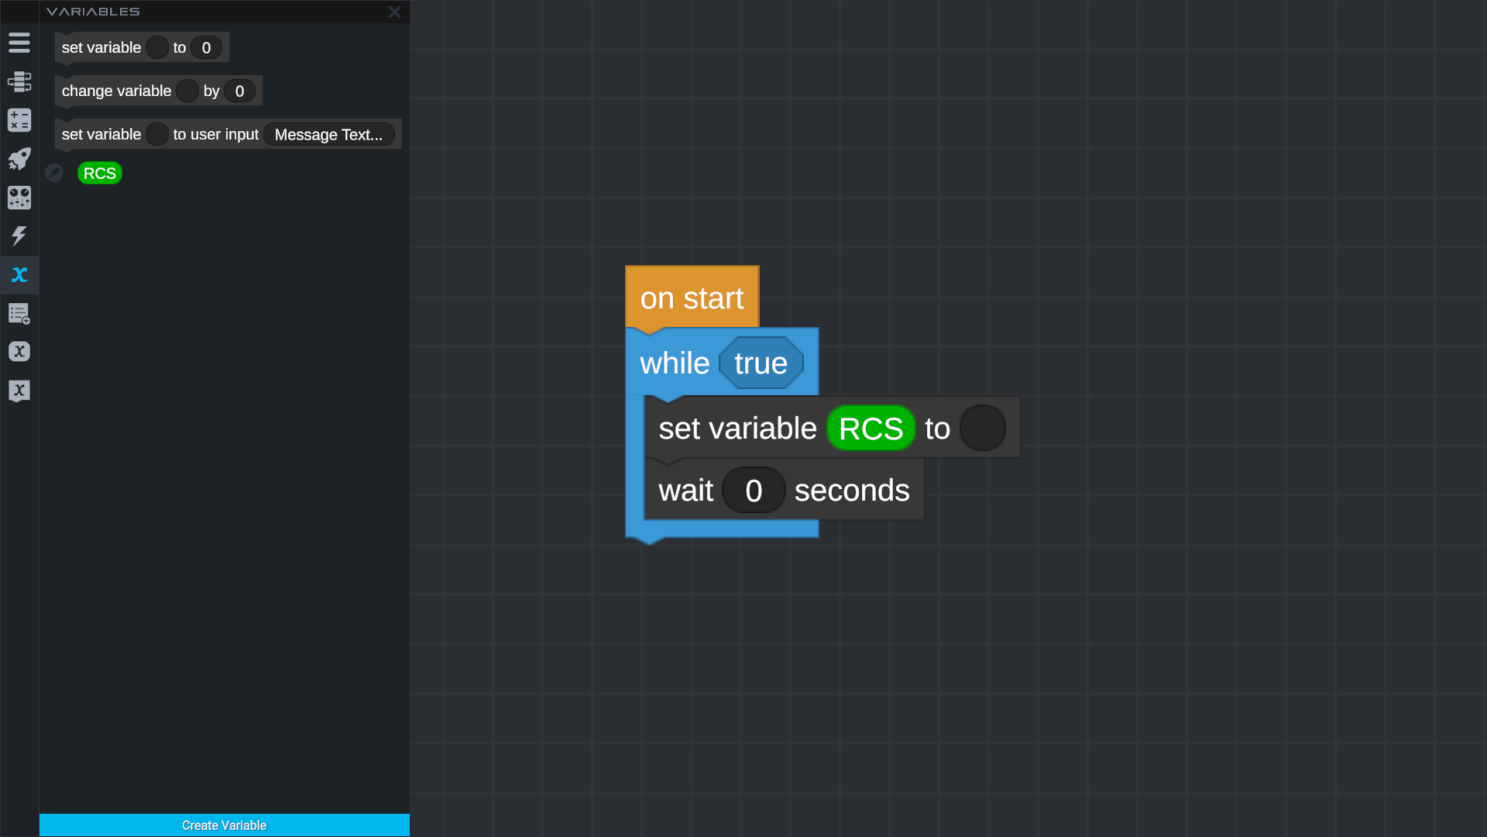Click the Create Variable button
This screenshot has width=1487, height=837.
pyautogui.click(x=224, y=825)
